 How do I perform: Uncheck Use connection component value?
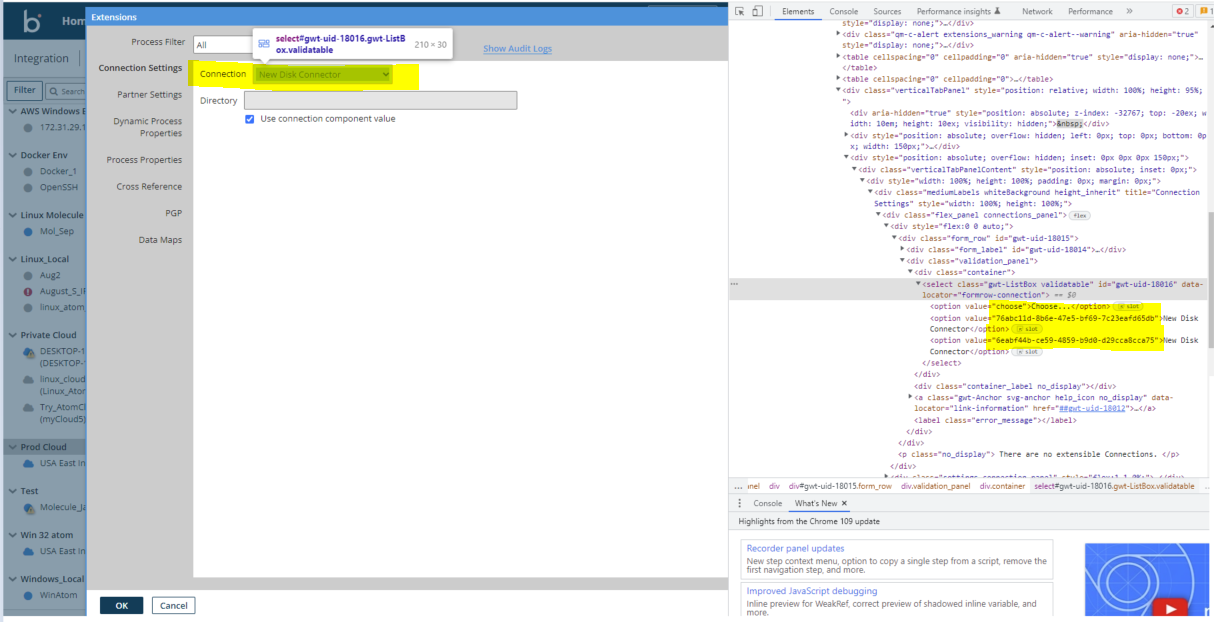(x=248, y=119)
